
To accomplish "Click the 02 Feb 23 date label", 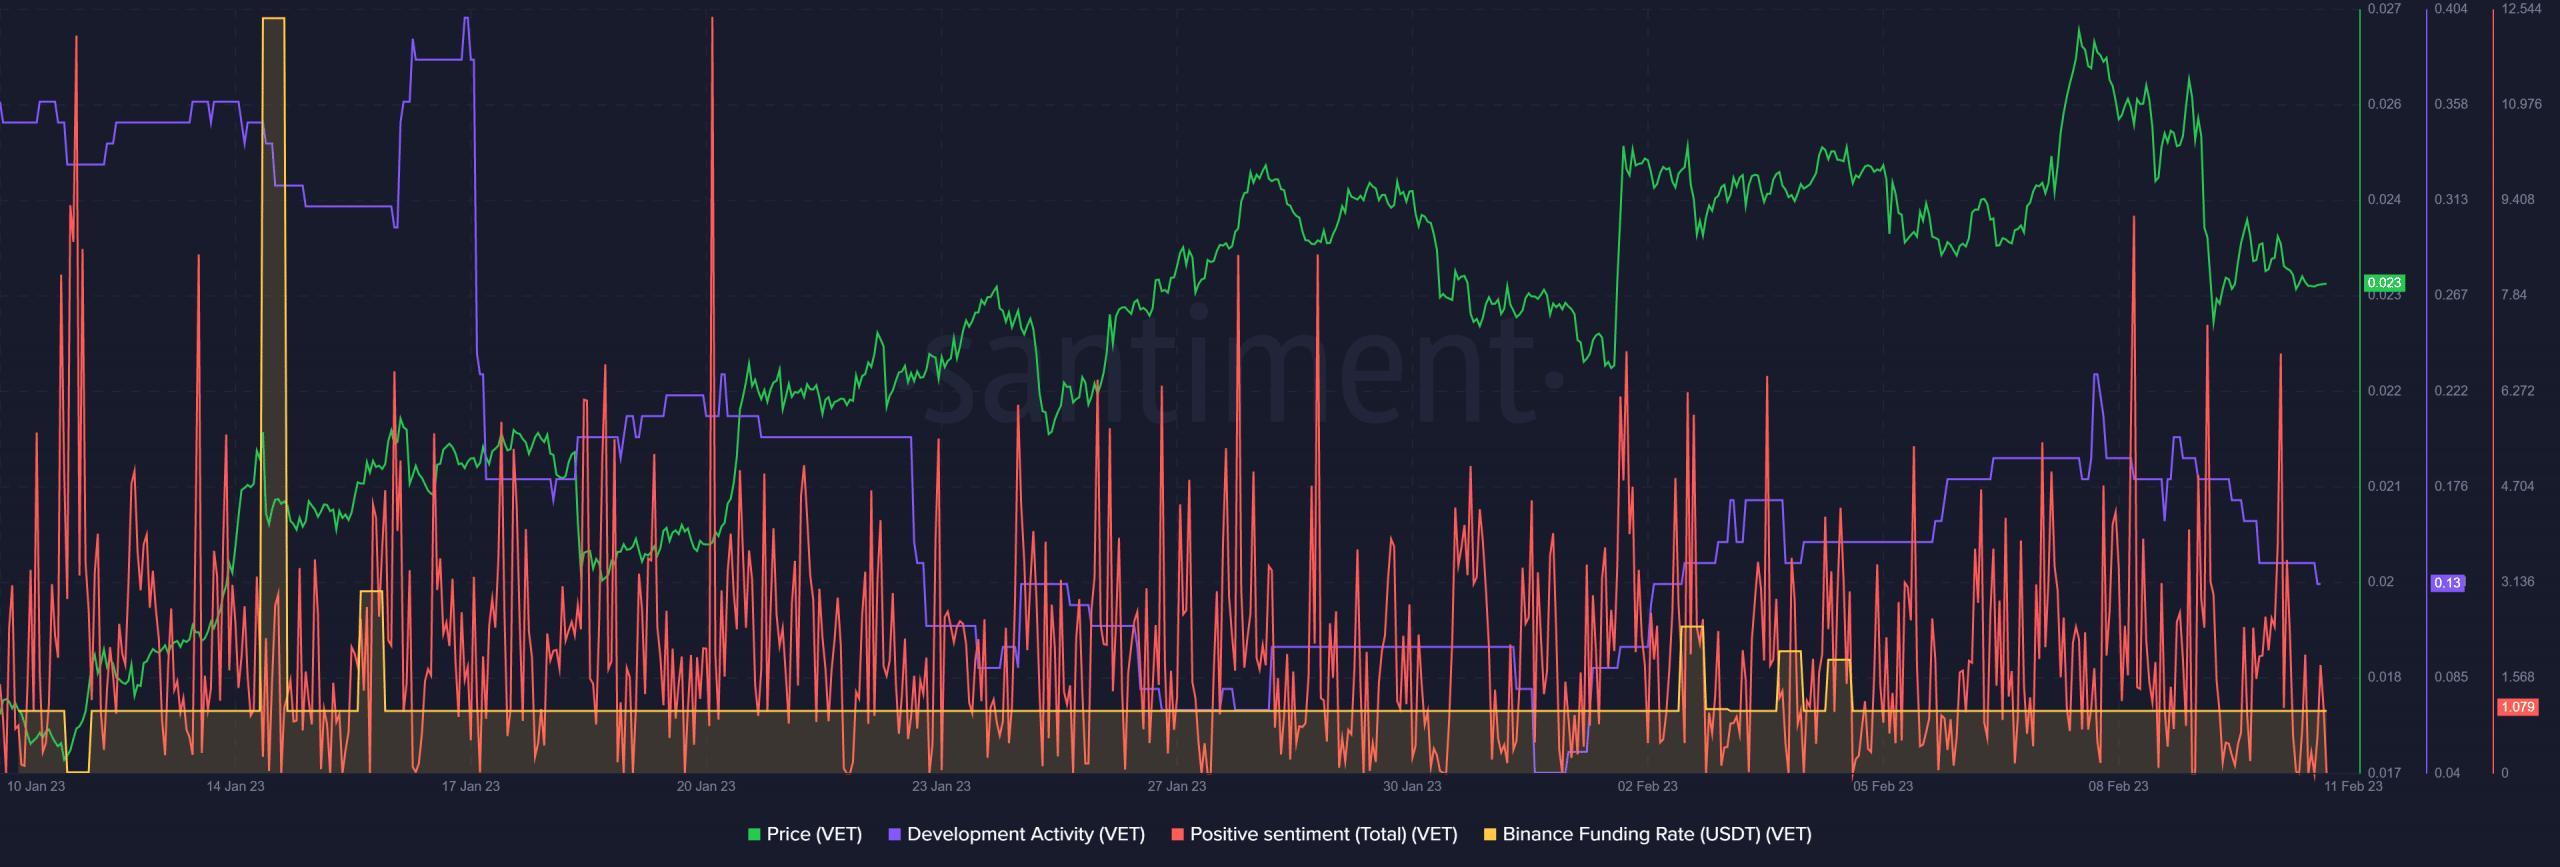I will tap(1648, 786).
